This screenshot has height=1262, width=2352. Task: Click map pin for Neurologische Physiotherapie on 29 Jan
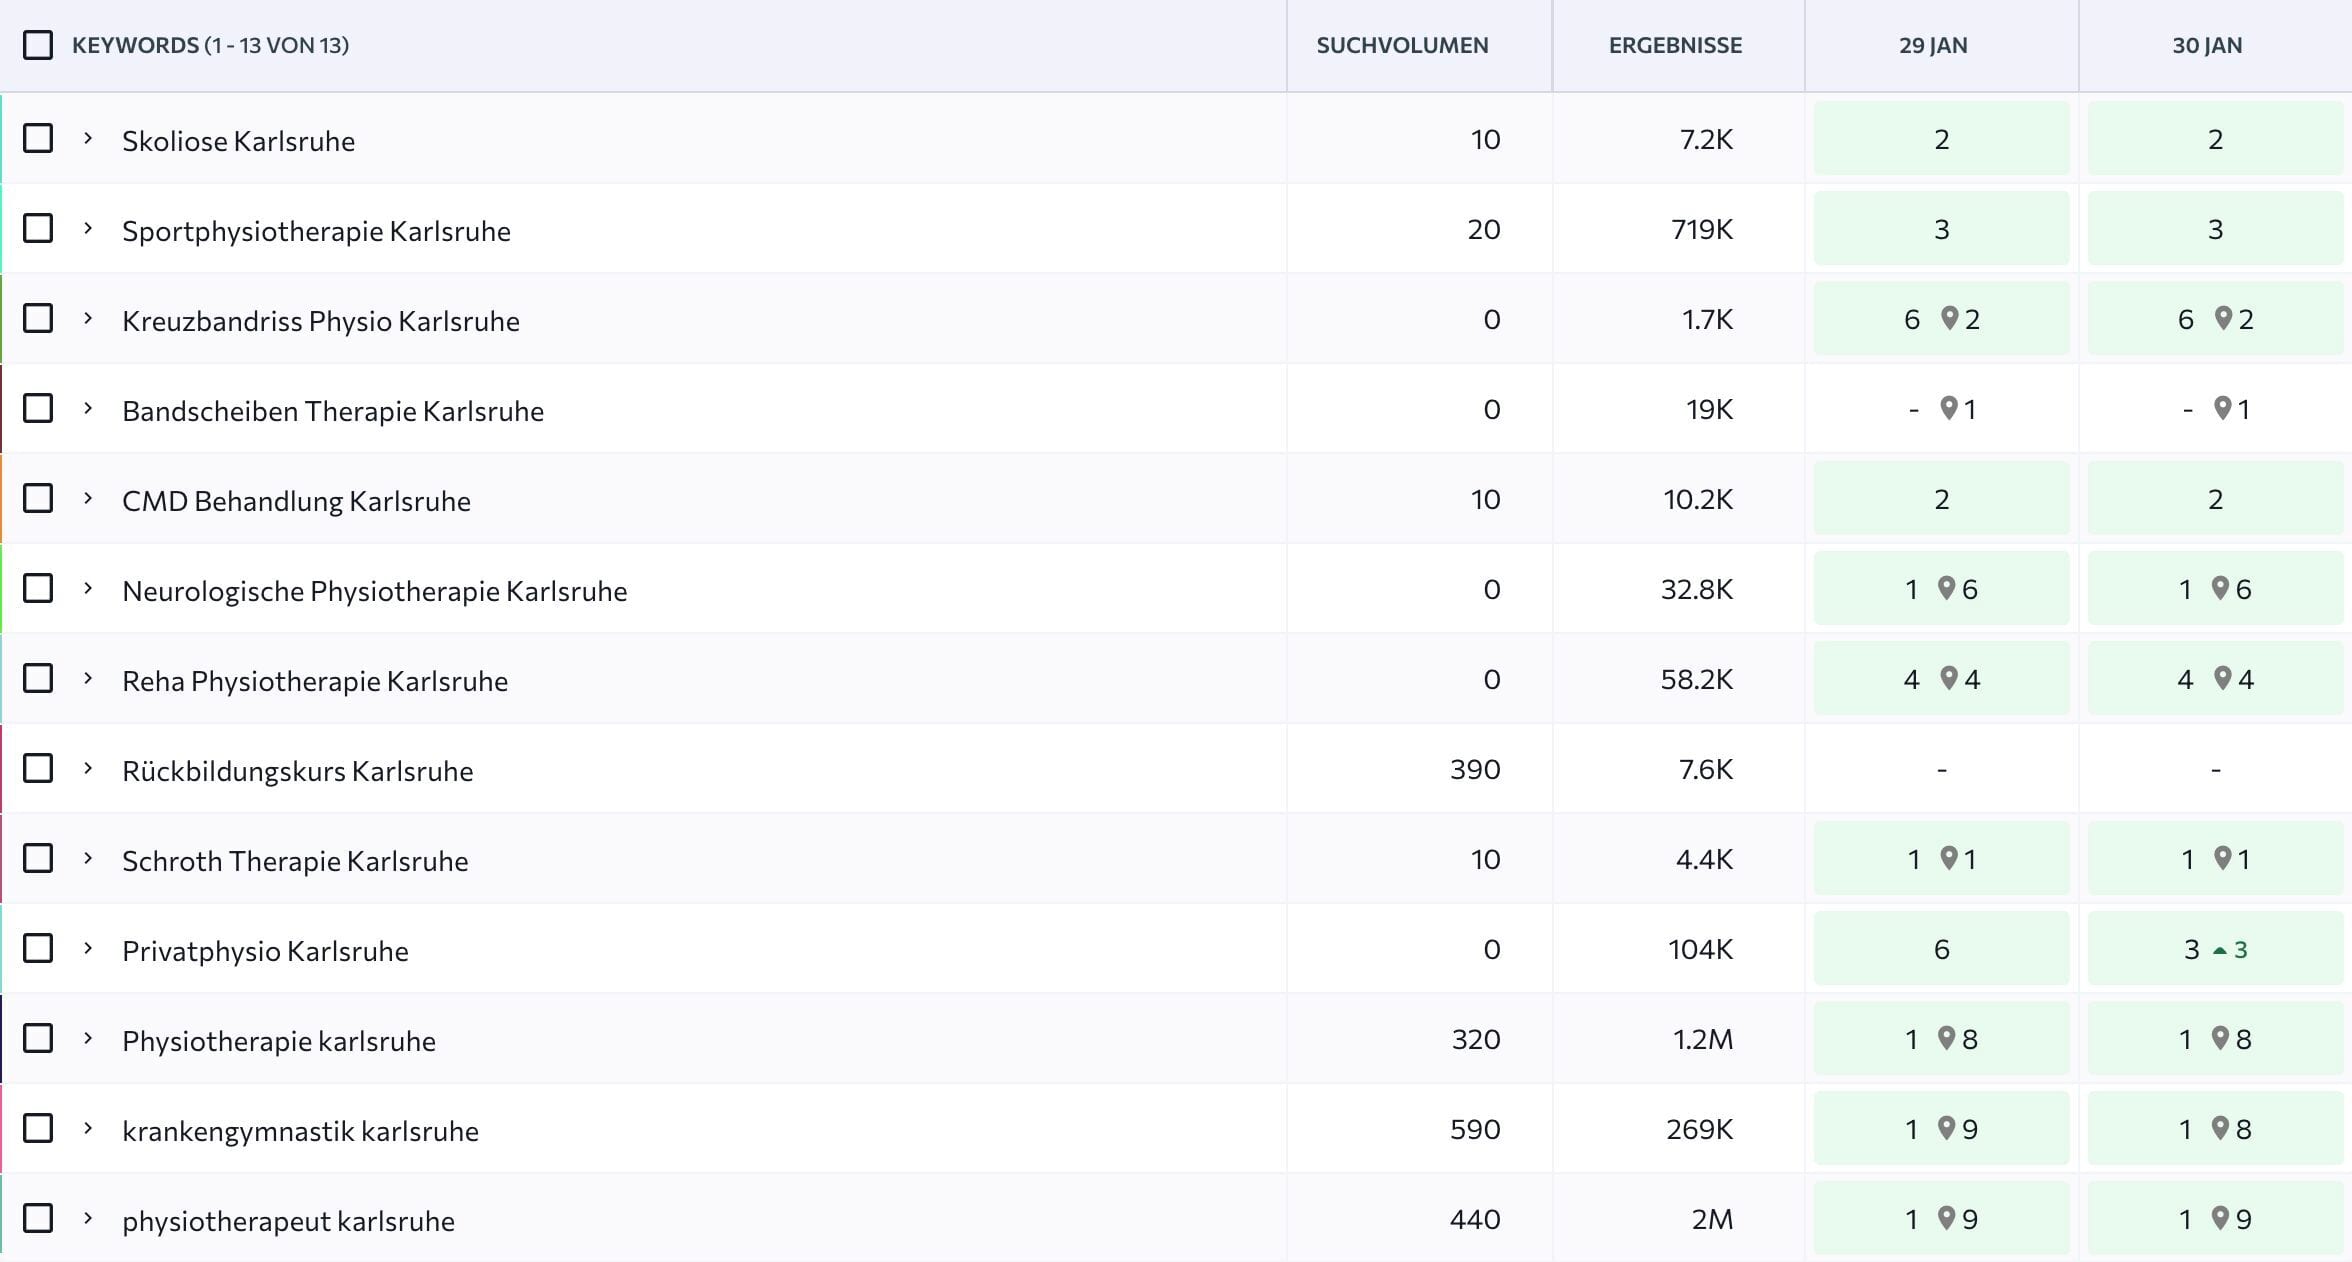[x=1946, y=588]
